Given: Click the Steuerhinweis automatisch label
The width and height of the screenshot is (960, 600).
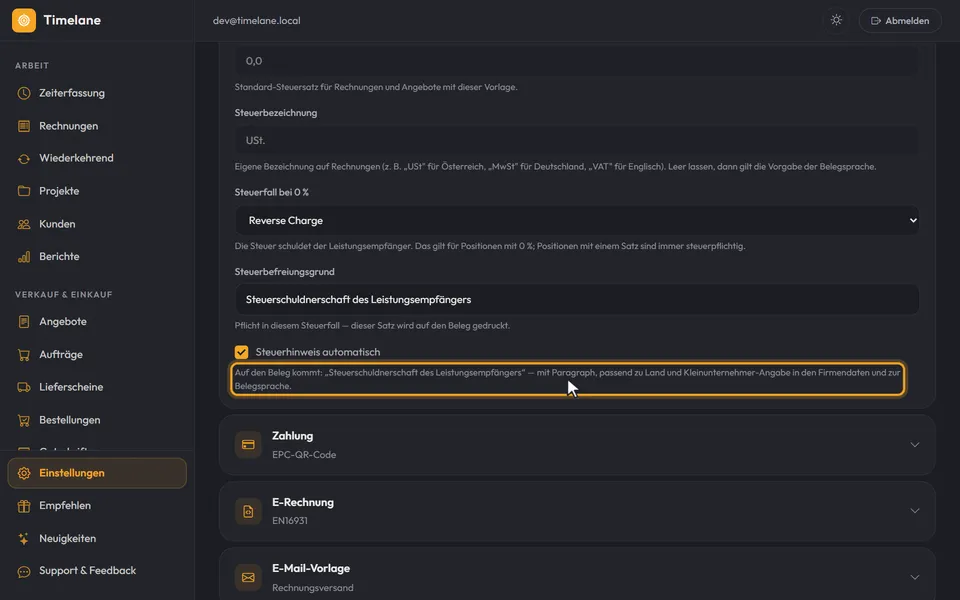Looking at the screenshot, I should click(x=318, y=352).
